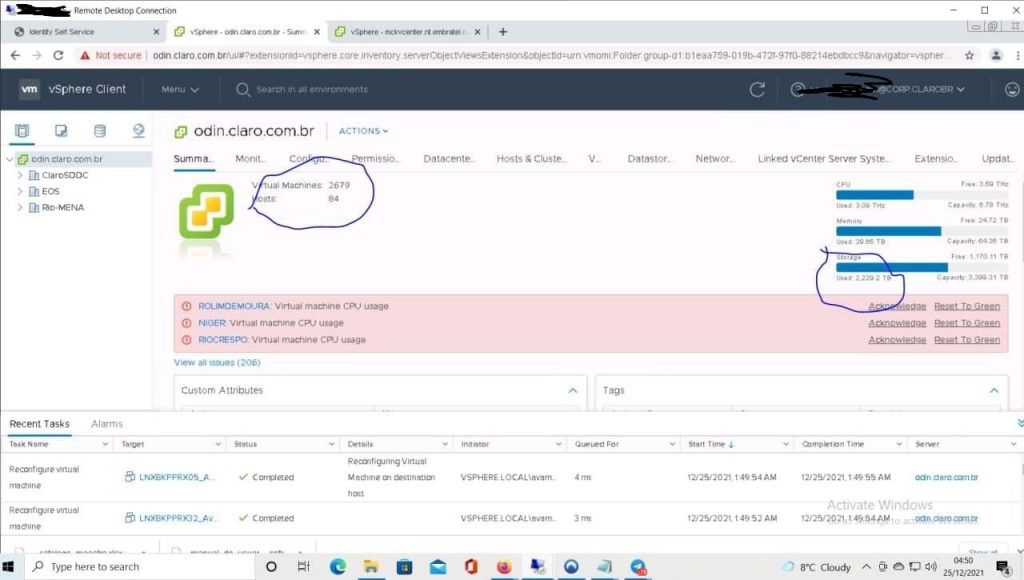Click the Storage usage capacity bar
1024x580 pixels.
click(922, 267)
